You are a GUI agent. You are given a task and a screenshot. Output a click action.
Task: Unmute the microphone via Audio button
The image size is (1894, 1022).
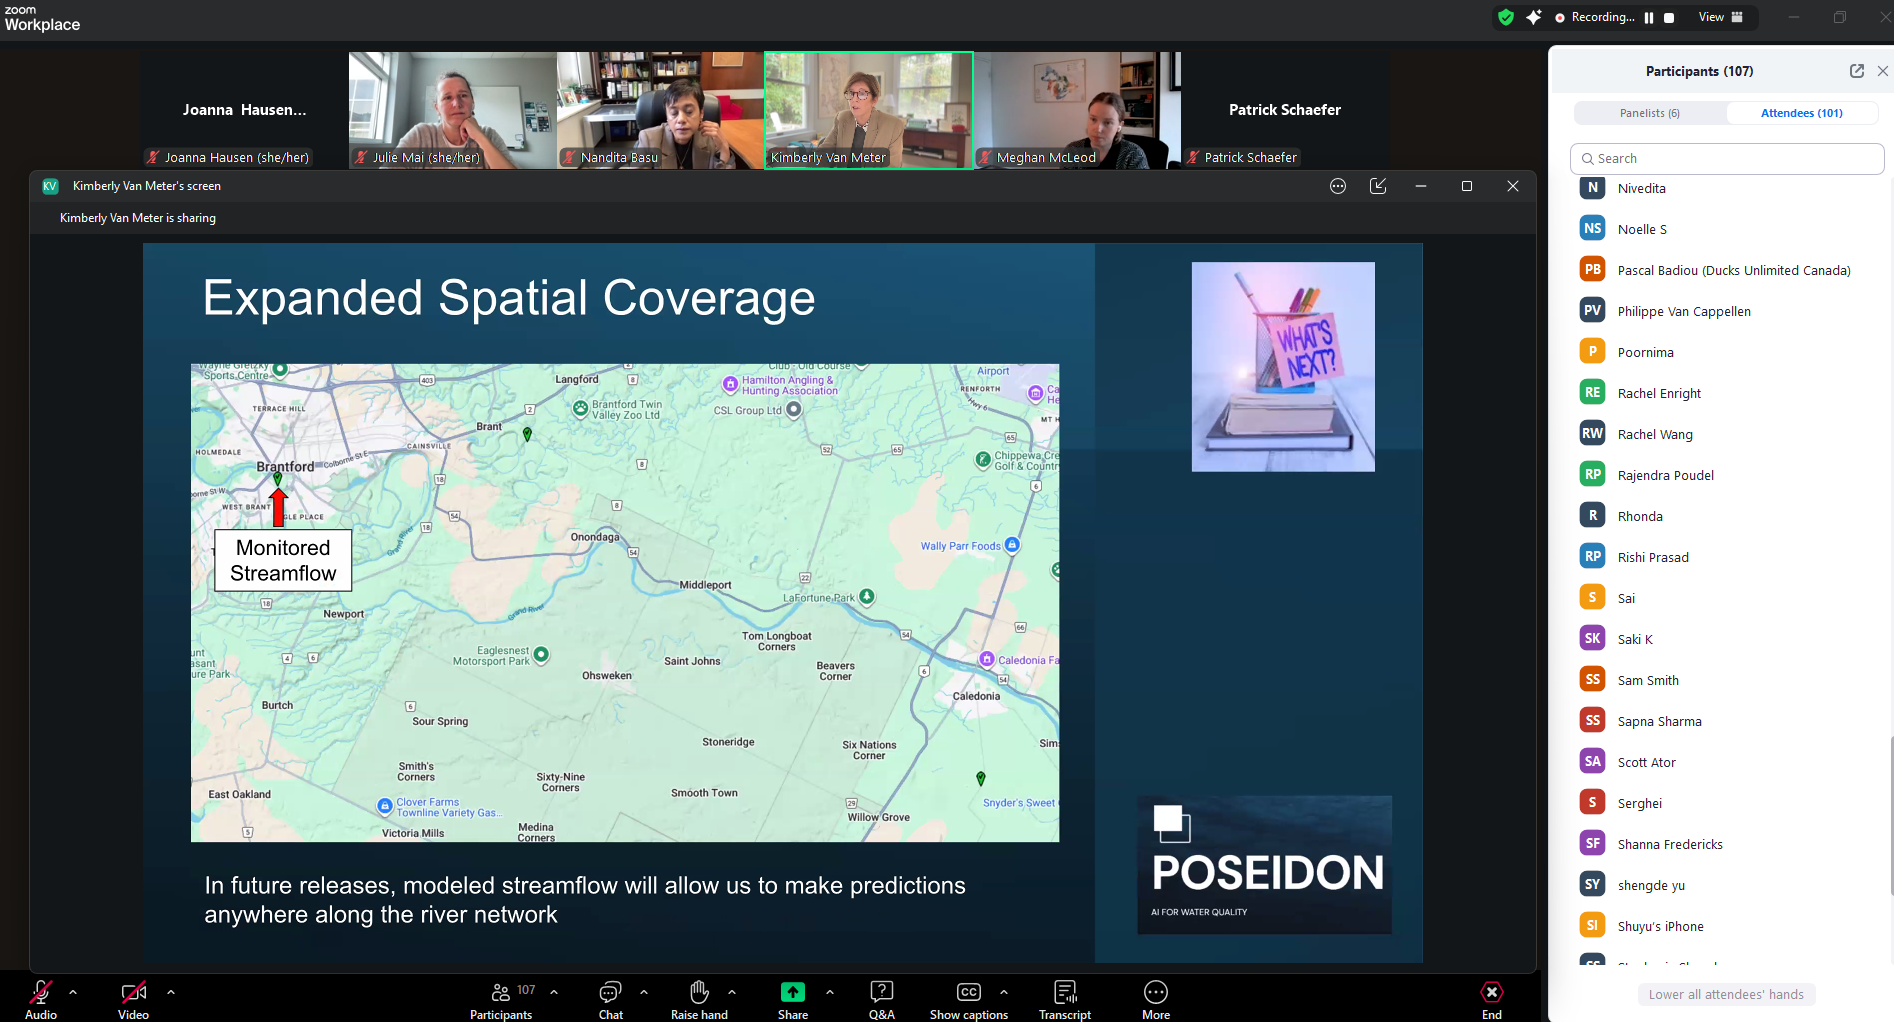tap(41, 992)
